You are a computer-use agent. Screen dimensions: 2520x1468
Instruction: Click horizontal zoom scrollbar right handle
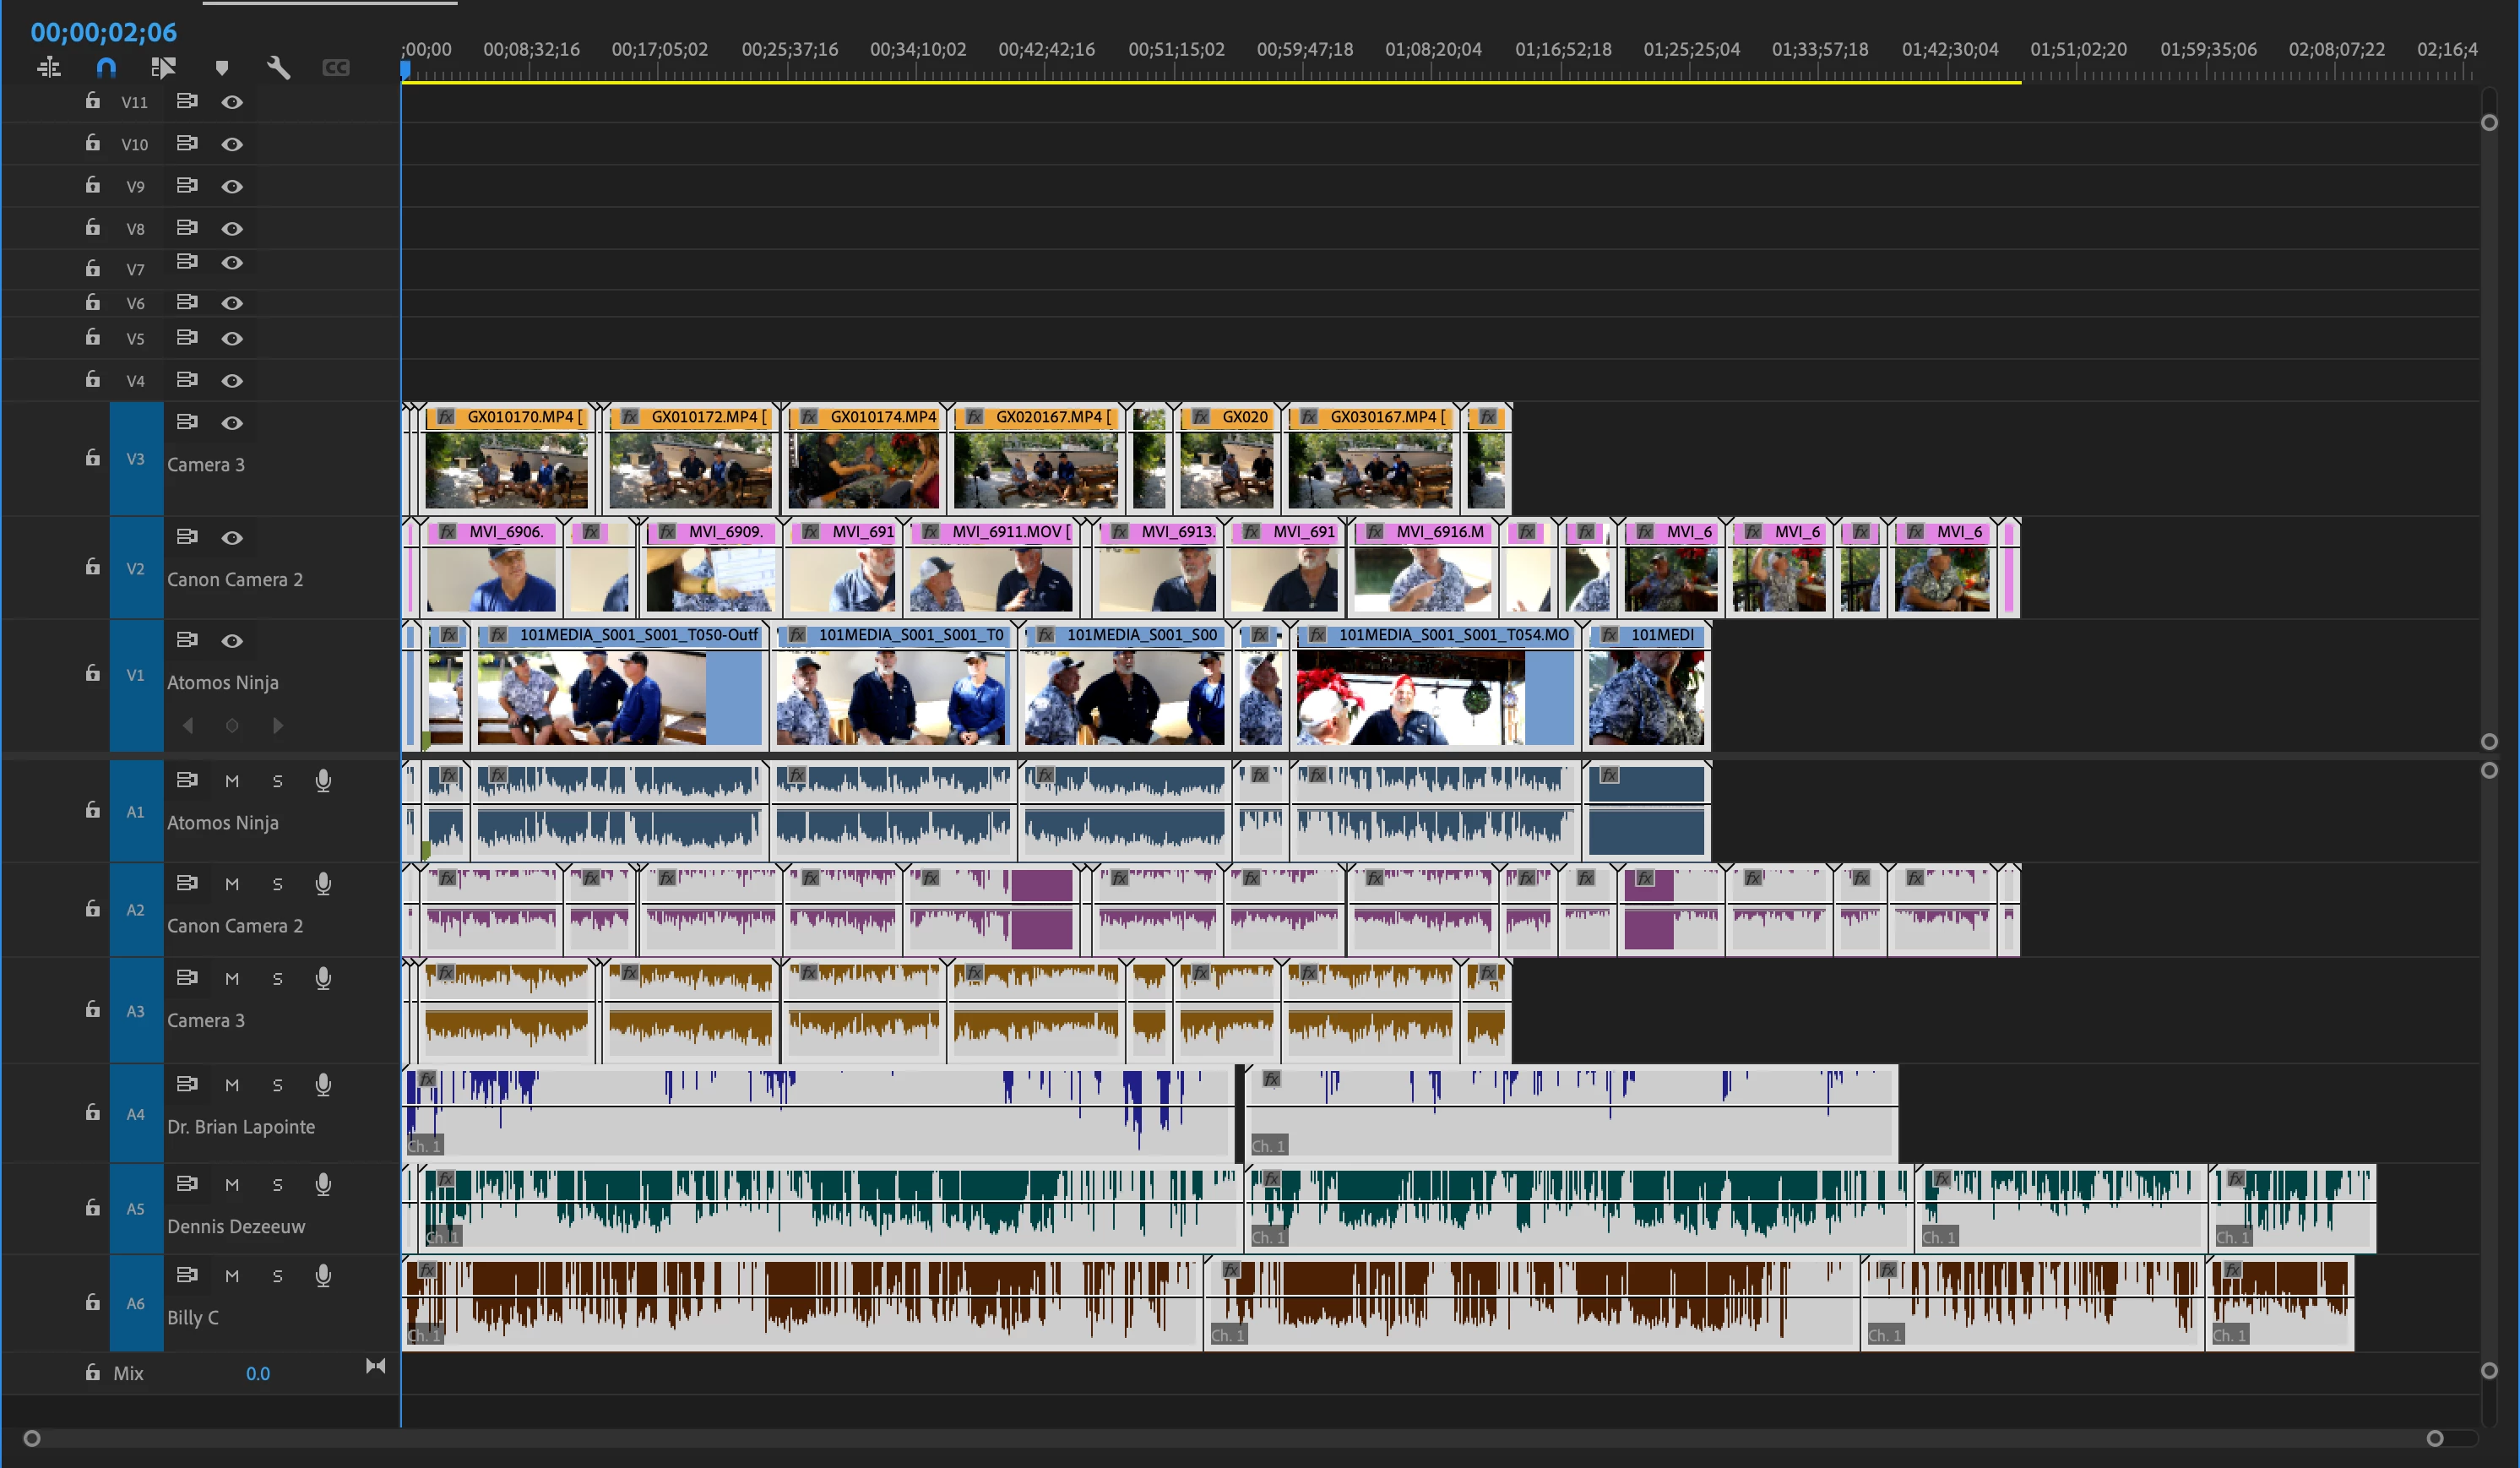pyautogui.click(x=2435, y=1438)
